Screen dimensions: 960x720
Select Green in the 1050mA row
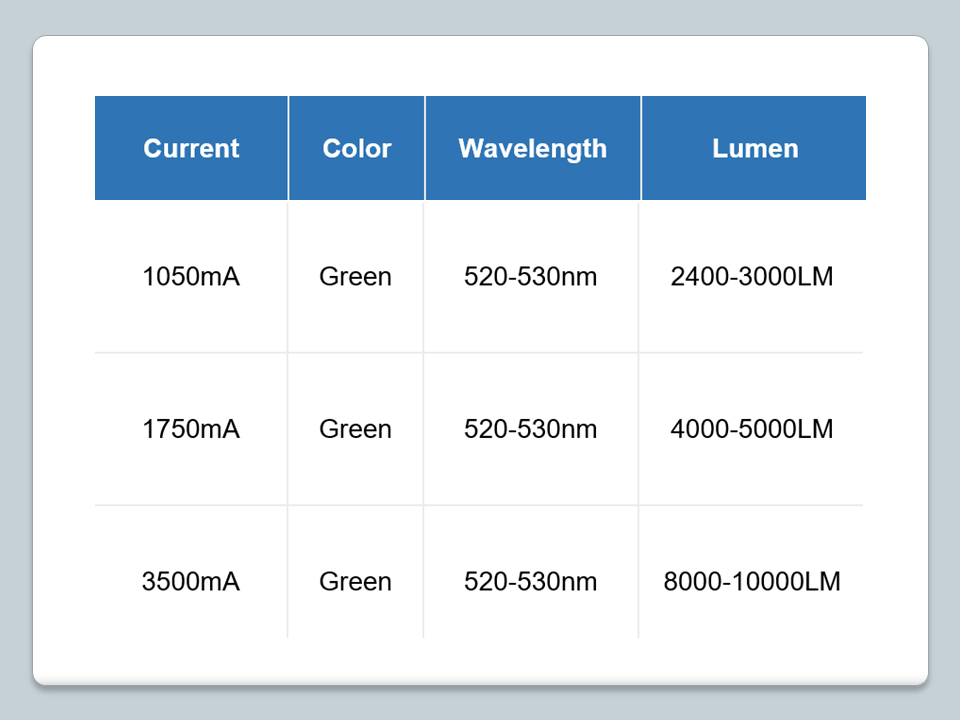click(x=355, y=277)
